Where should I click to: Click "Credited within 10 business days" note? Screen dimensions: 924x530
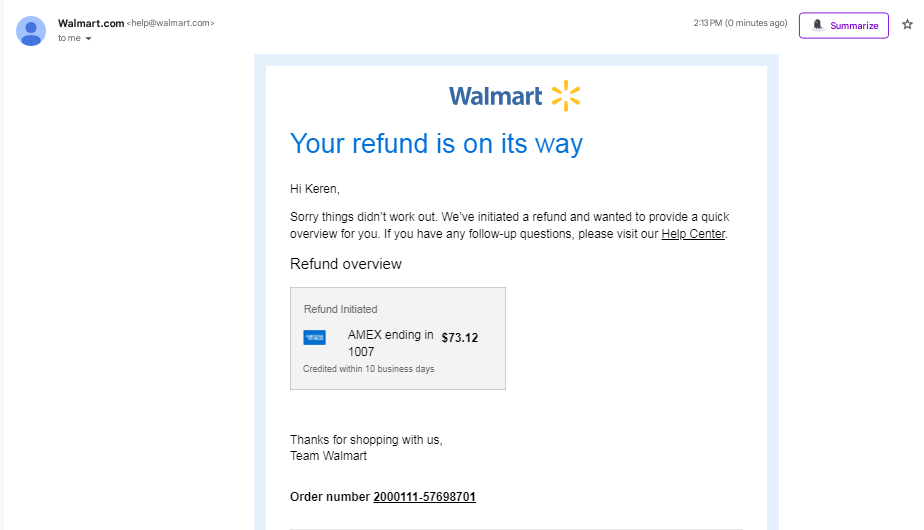tap(368, 369)
